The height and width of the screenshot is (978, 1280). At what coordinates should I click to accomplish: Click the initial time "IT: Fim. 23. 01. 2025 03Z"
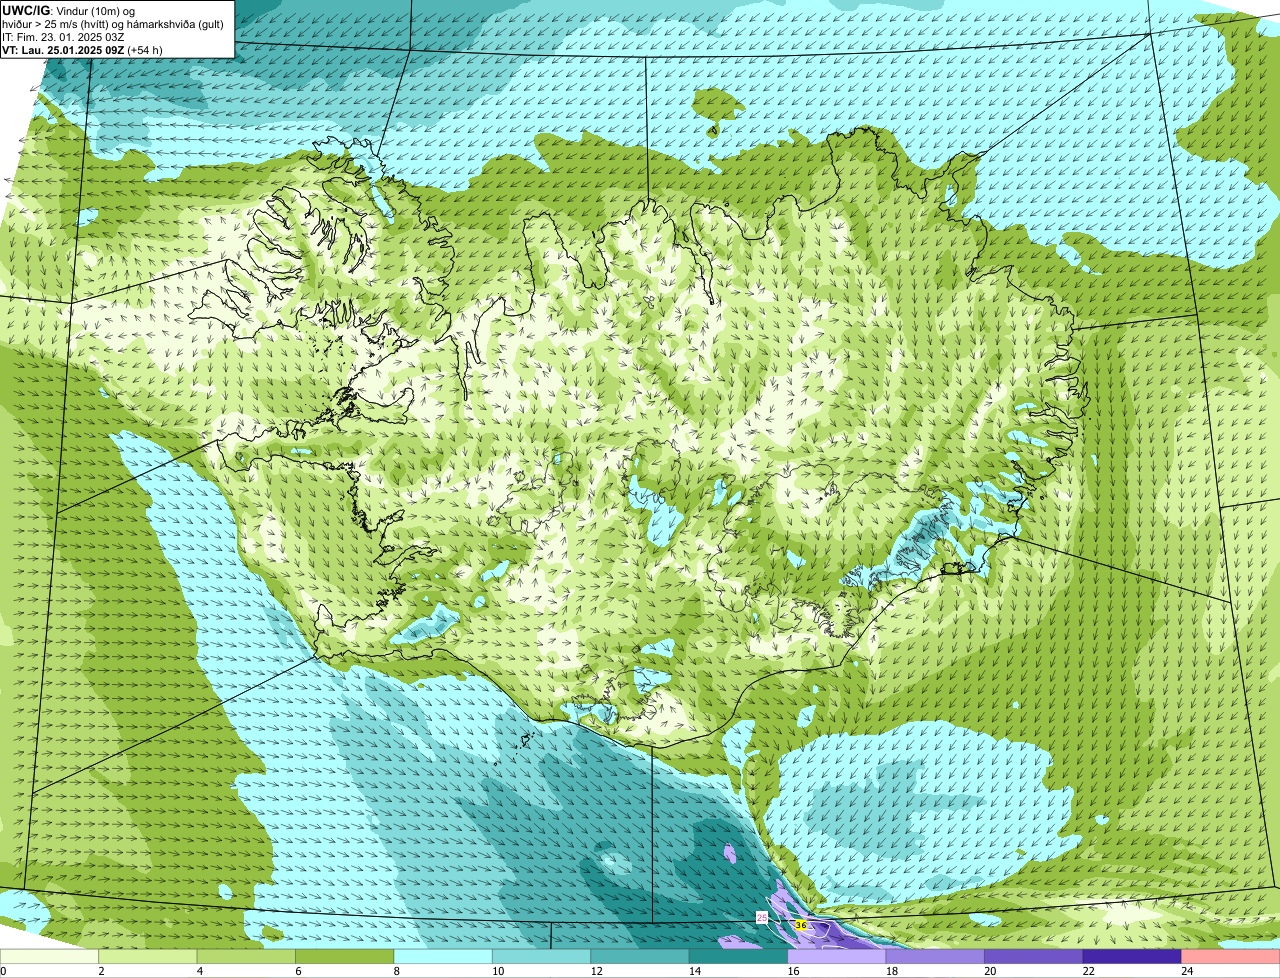tap(63, 37)
